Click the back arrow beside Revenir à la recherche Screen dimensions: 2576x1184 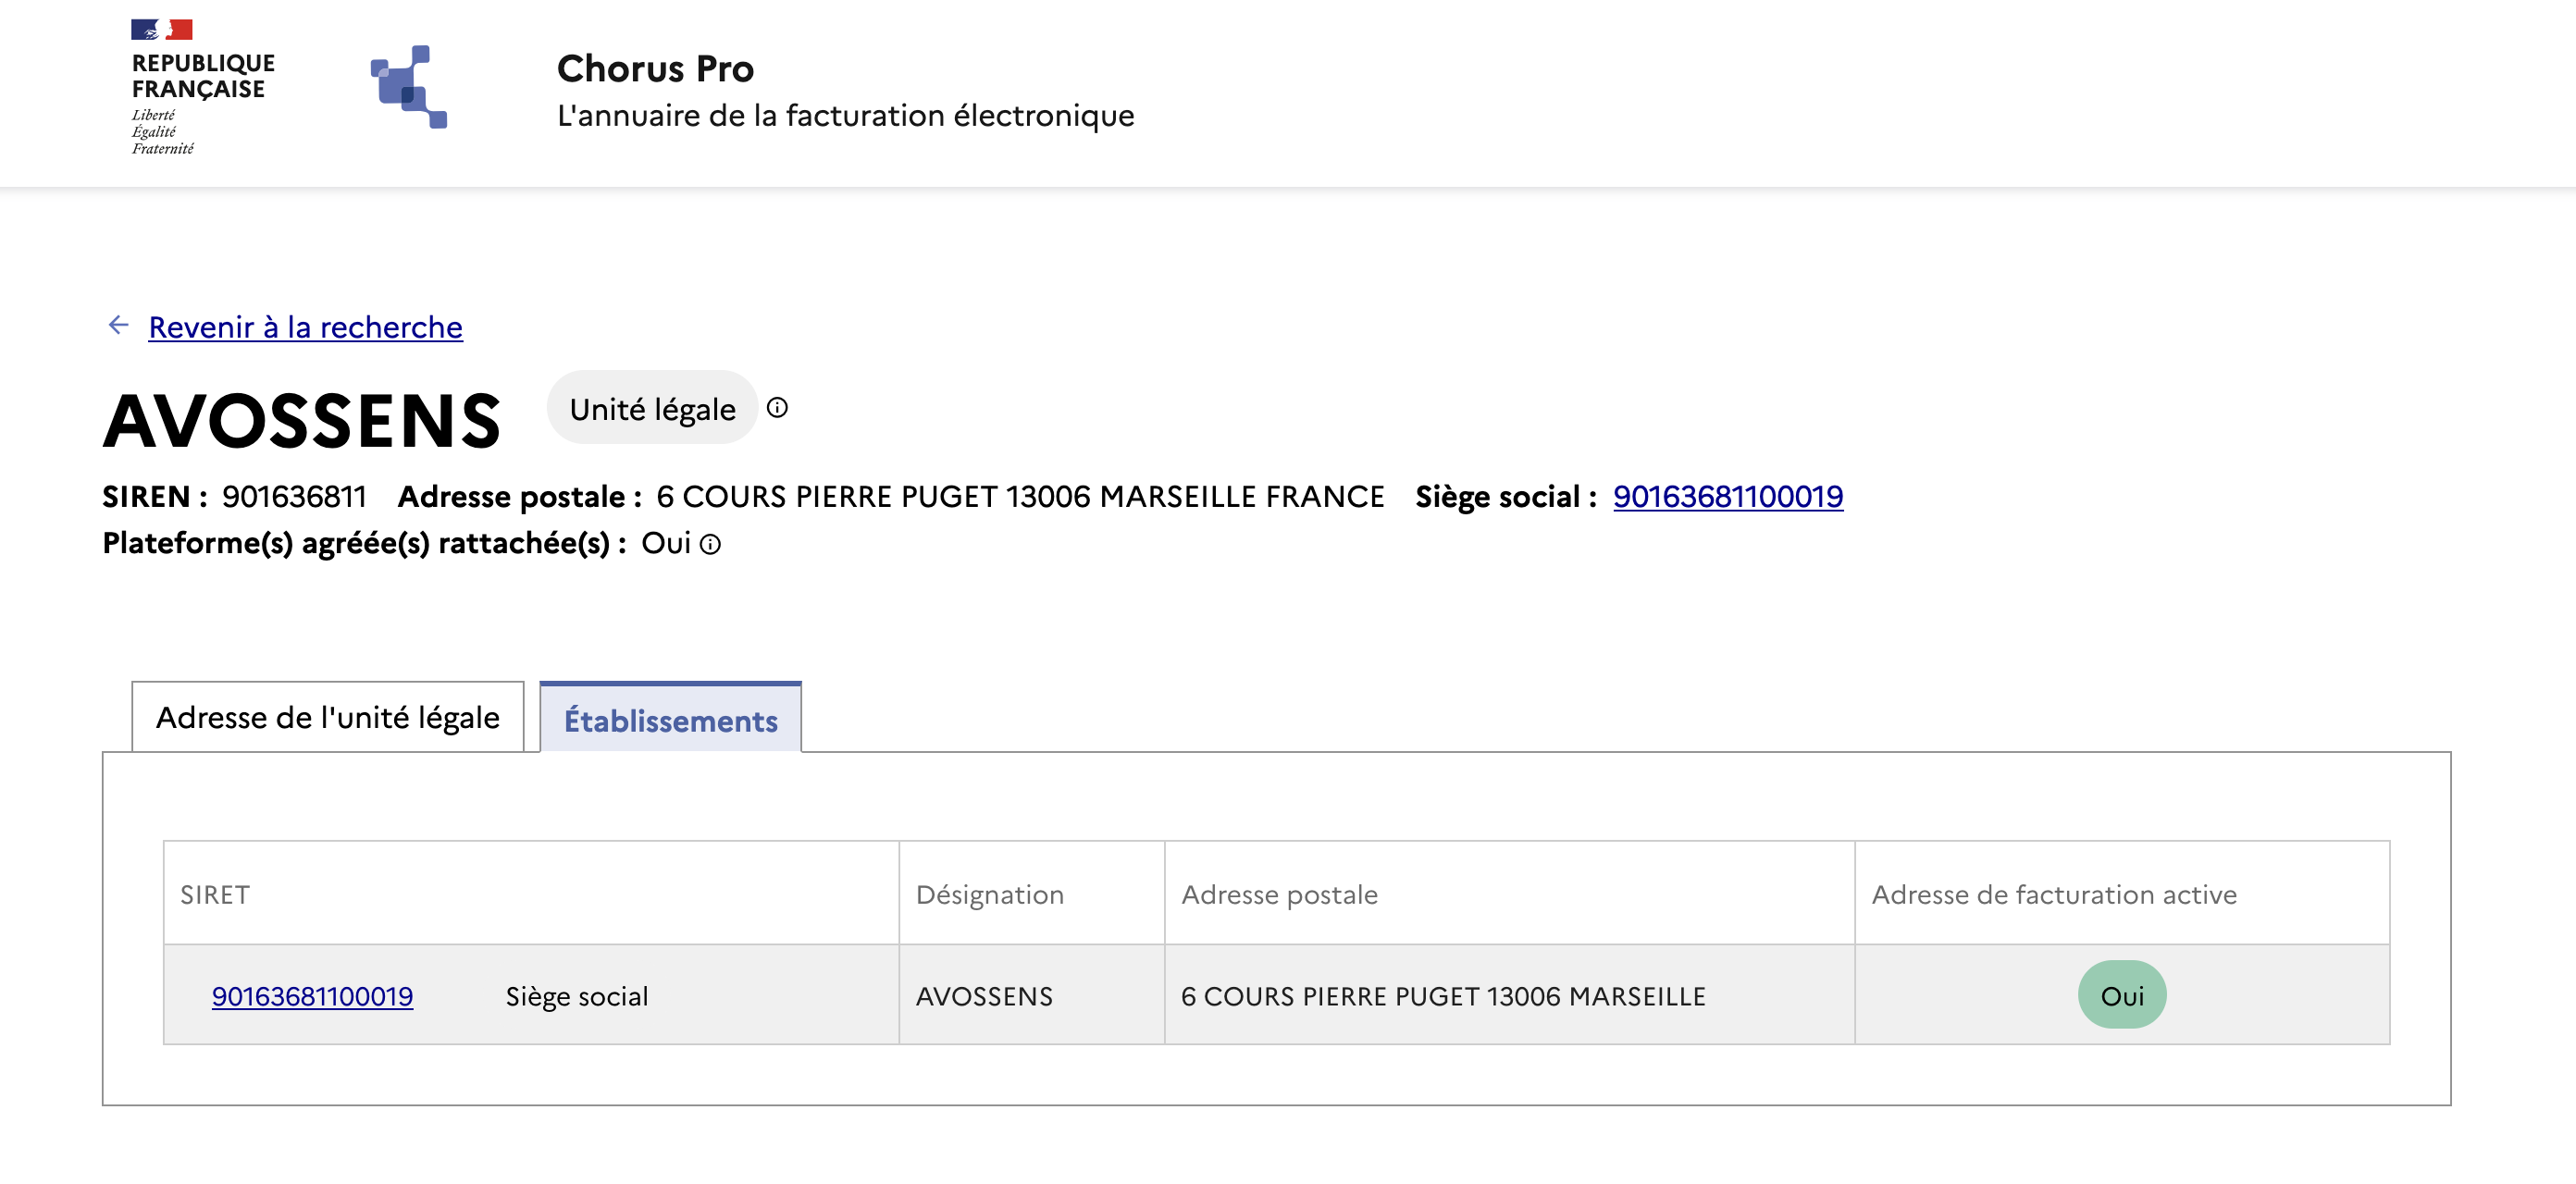[x=119, y=325]
